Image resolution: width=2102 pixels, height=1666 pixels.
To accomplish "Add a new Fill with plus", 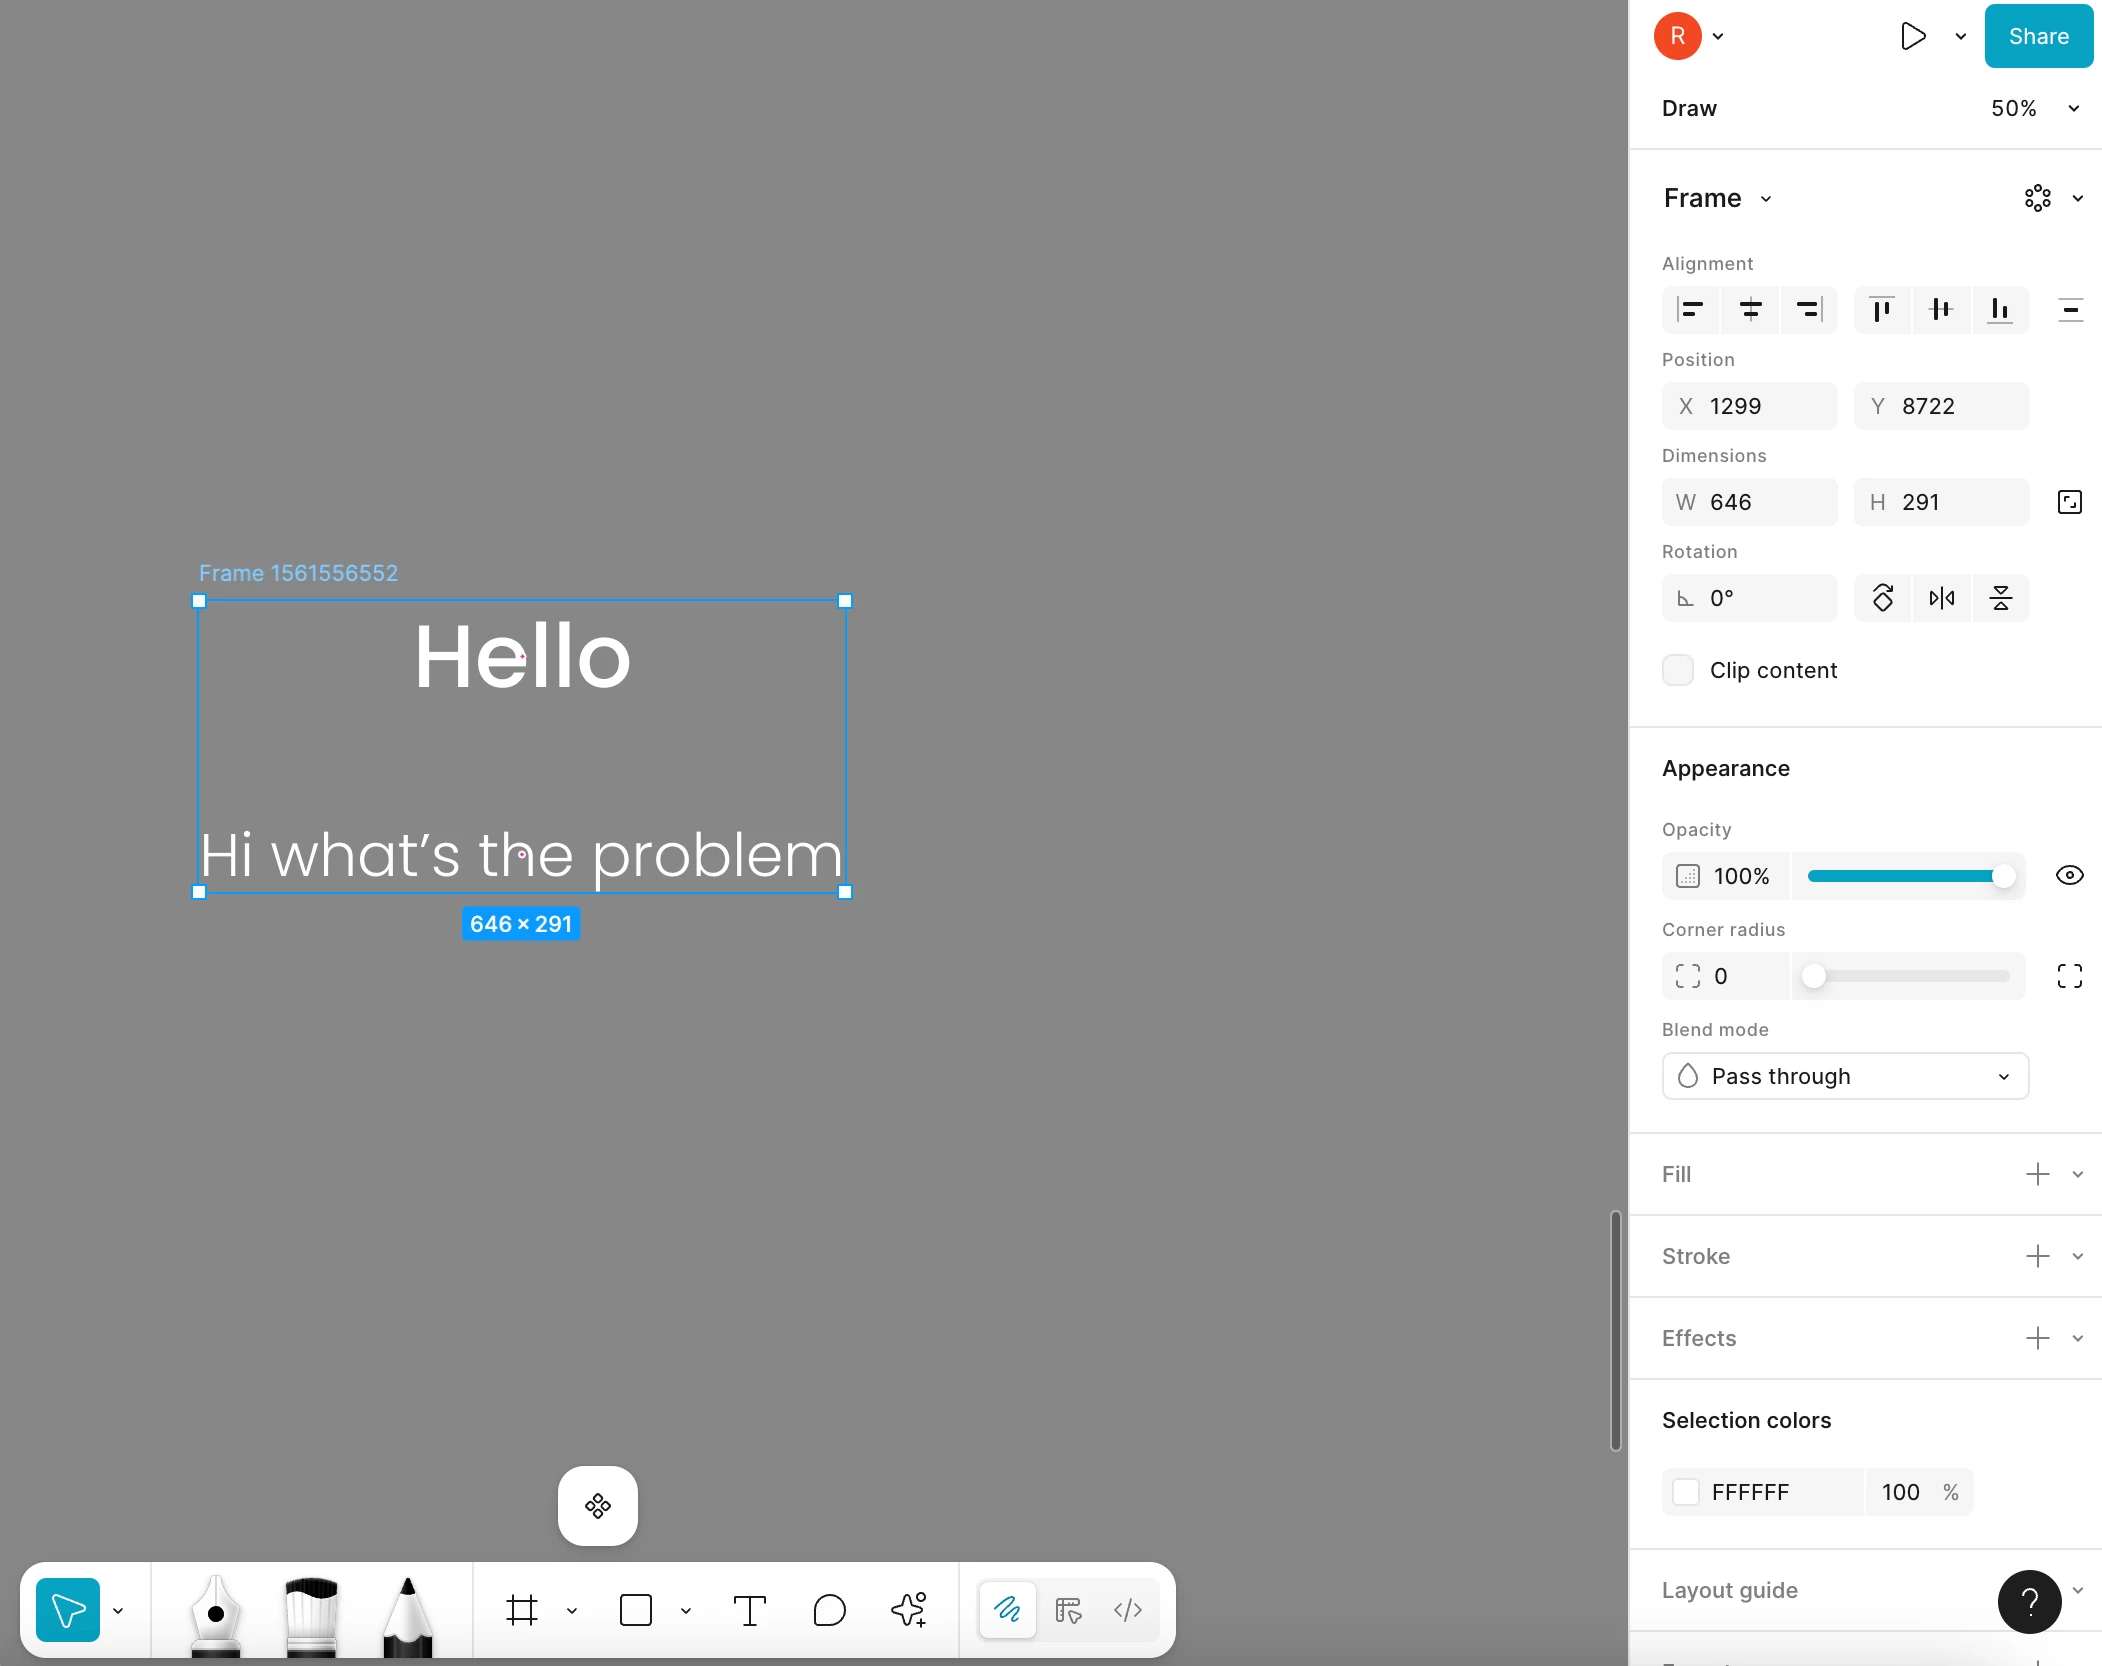I will coord(2037,1174).
